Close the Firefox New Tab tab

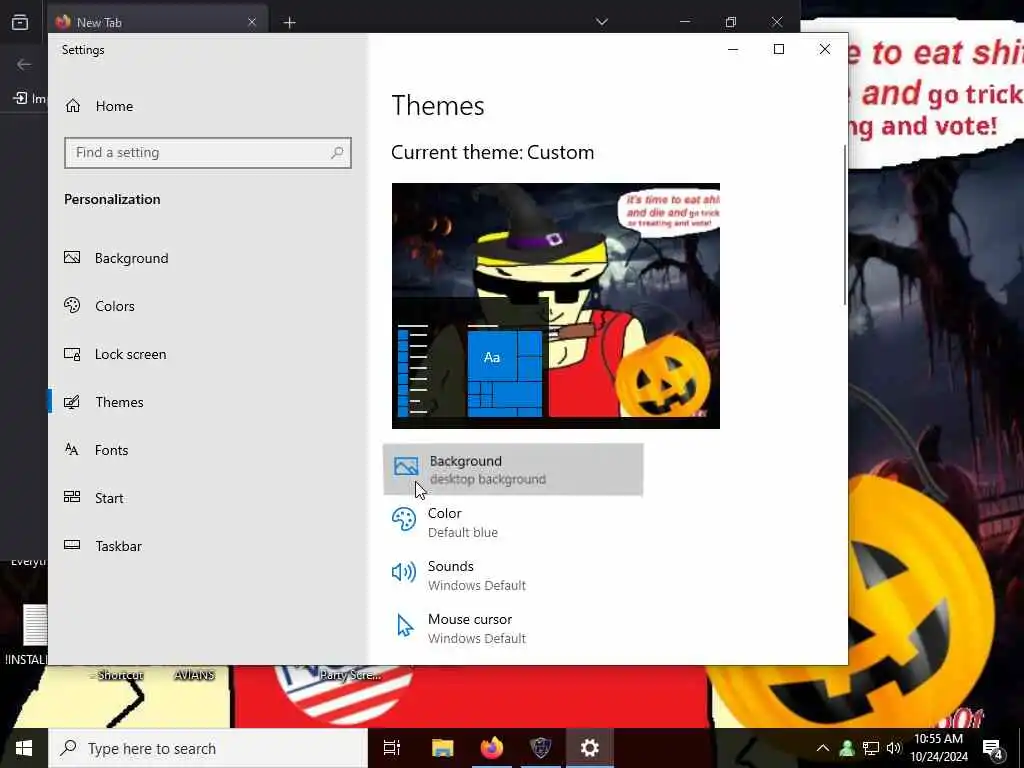(x=252, y=22)
